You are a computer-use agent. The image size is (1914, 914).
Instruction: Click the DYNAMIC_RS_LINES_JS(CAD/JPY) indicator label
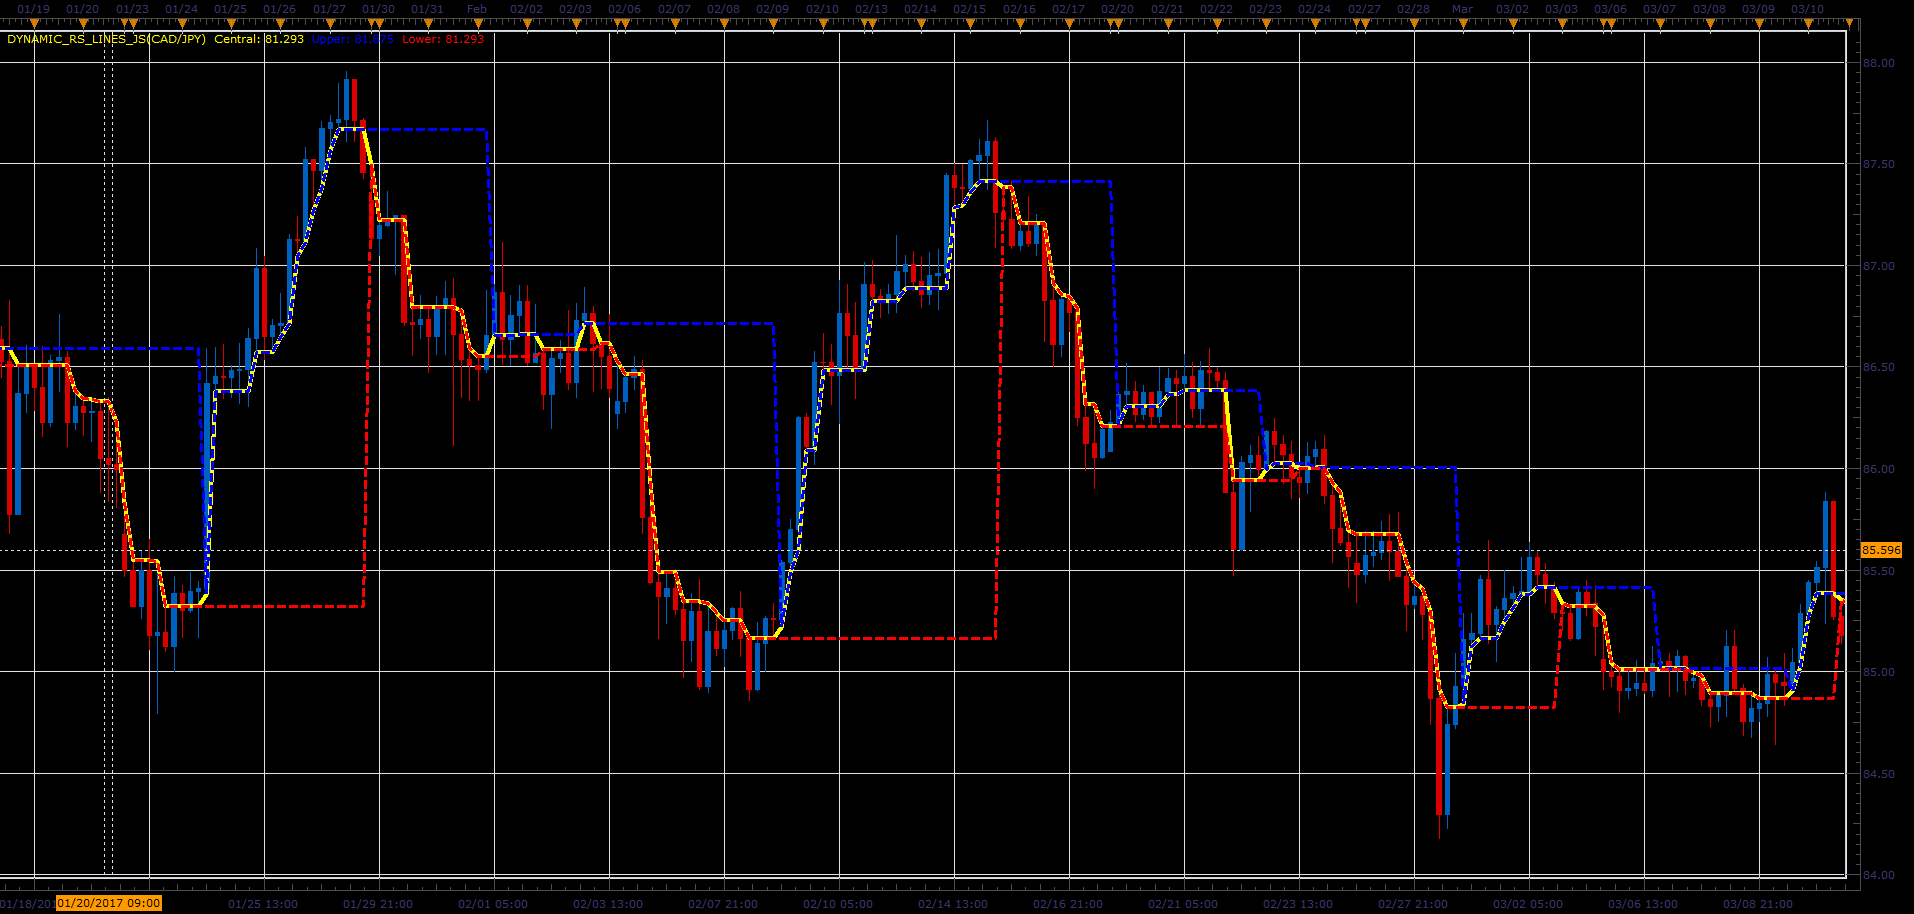coord(106,39)
